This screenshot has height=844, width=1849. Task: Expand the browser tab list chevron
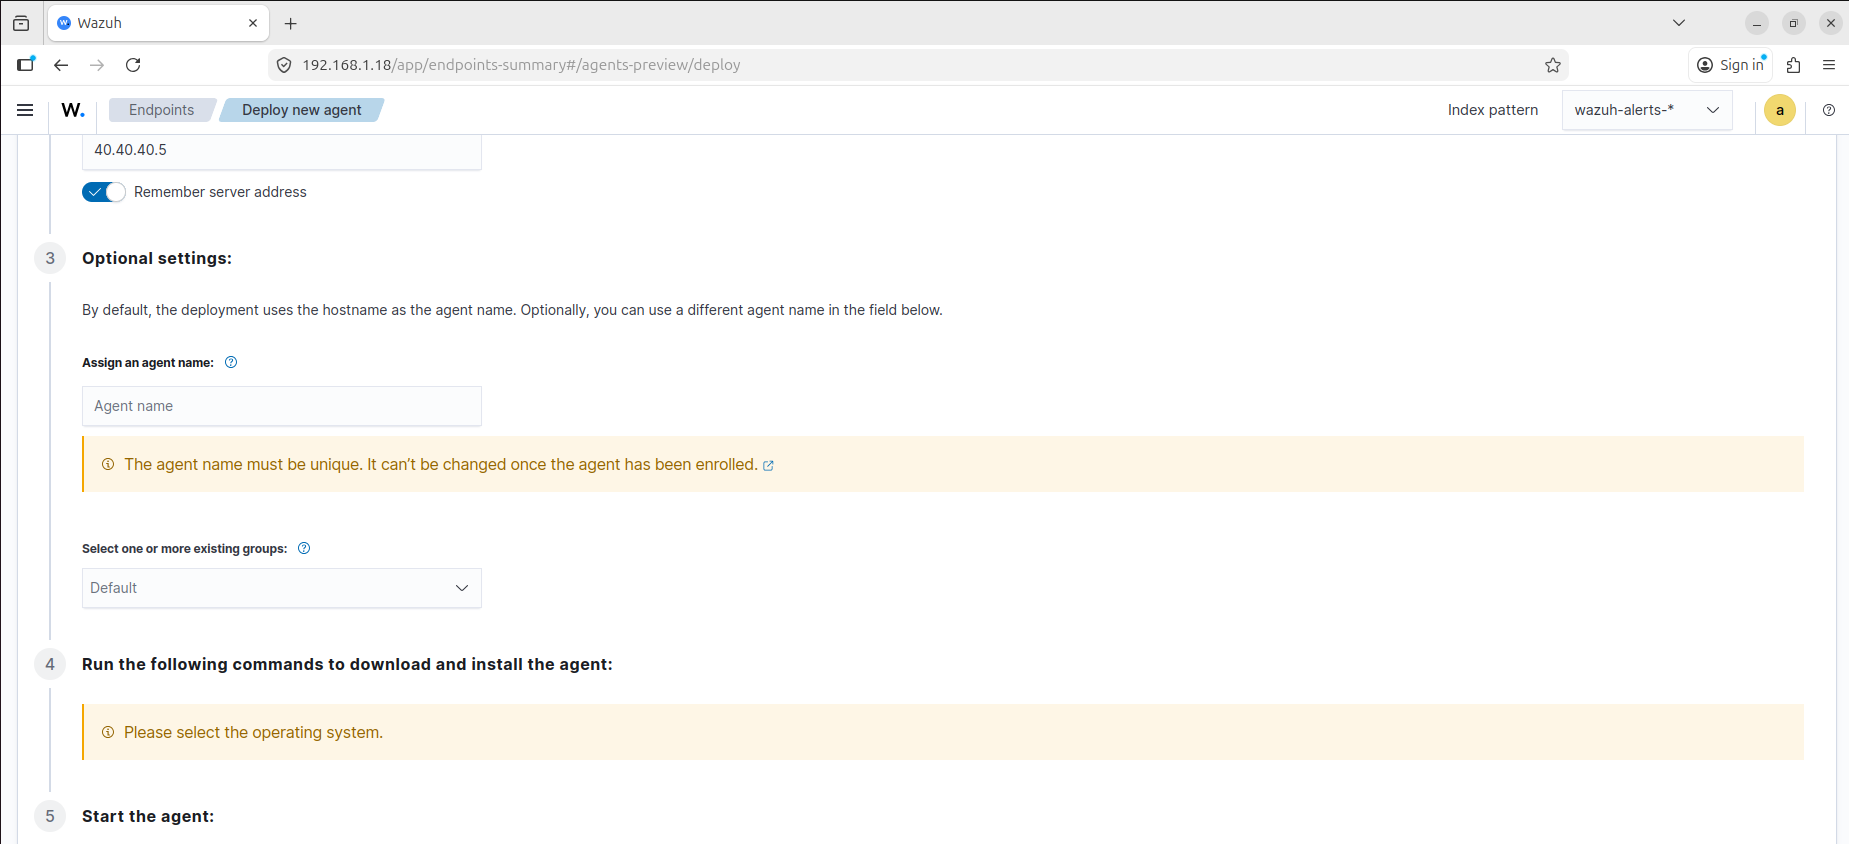point(1679,23)
